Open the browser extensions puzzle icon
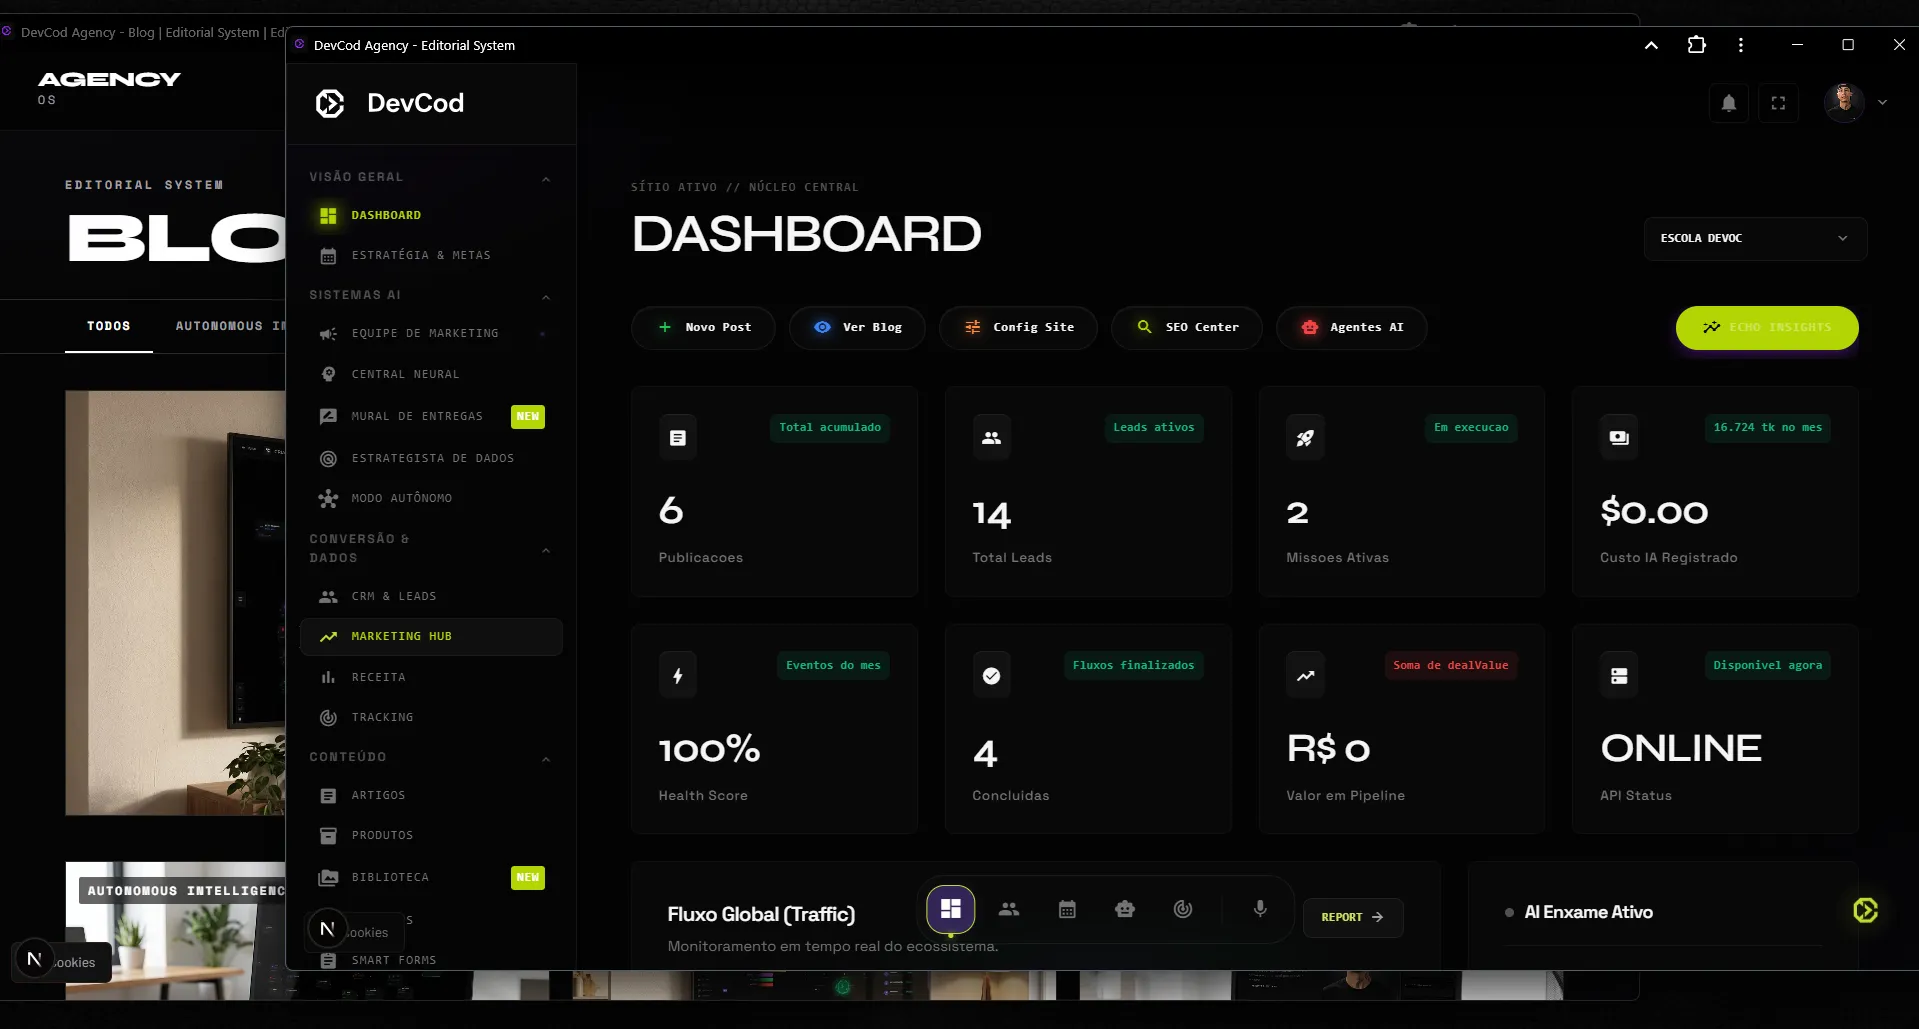The image size is (1919, 1029). 1696,45
